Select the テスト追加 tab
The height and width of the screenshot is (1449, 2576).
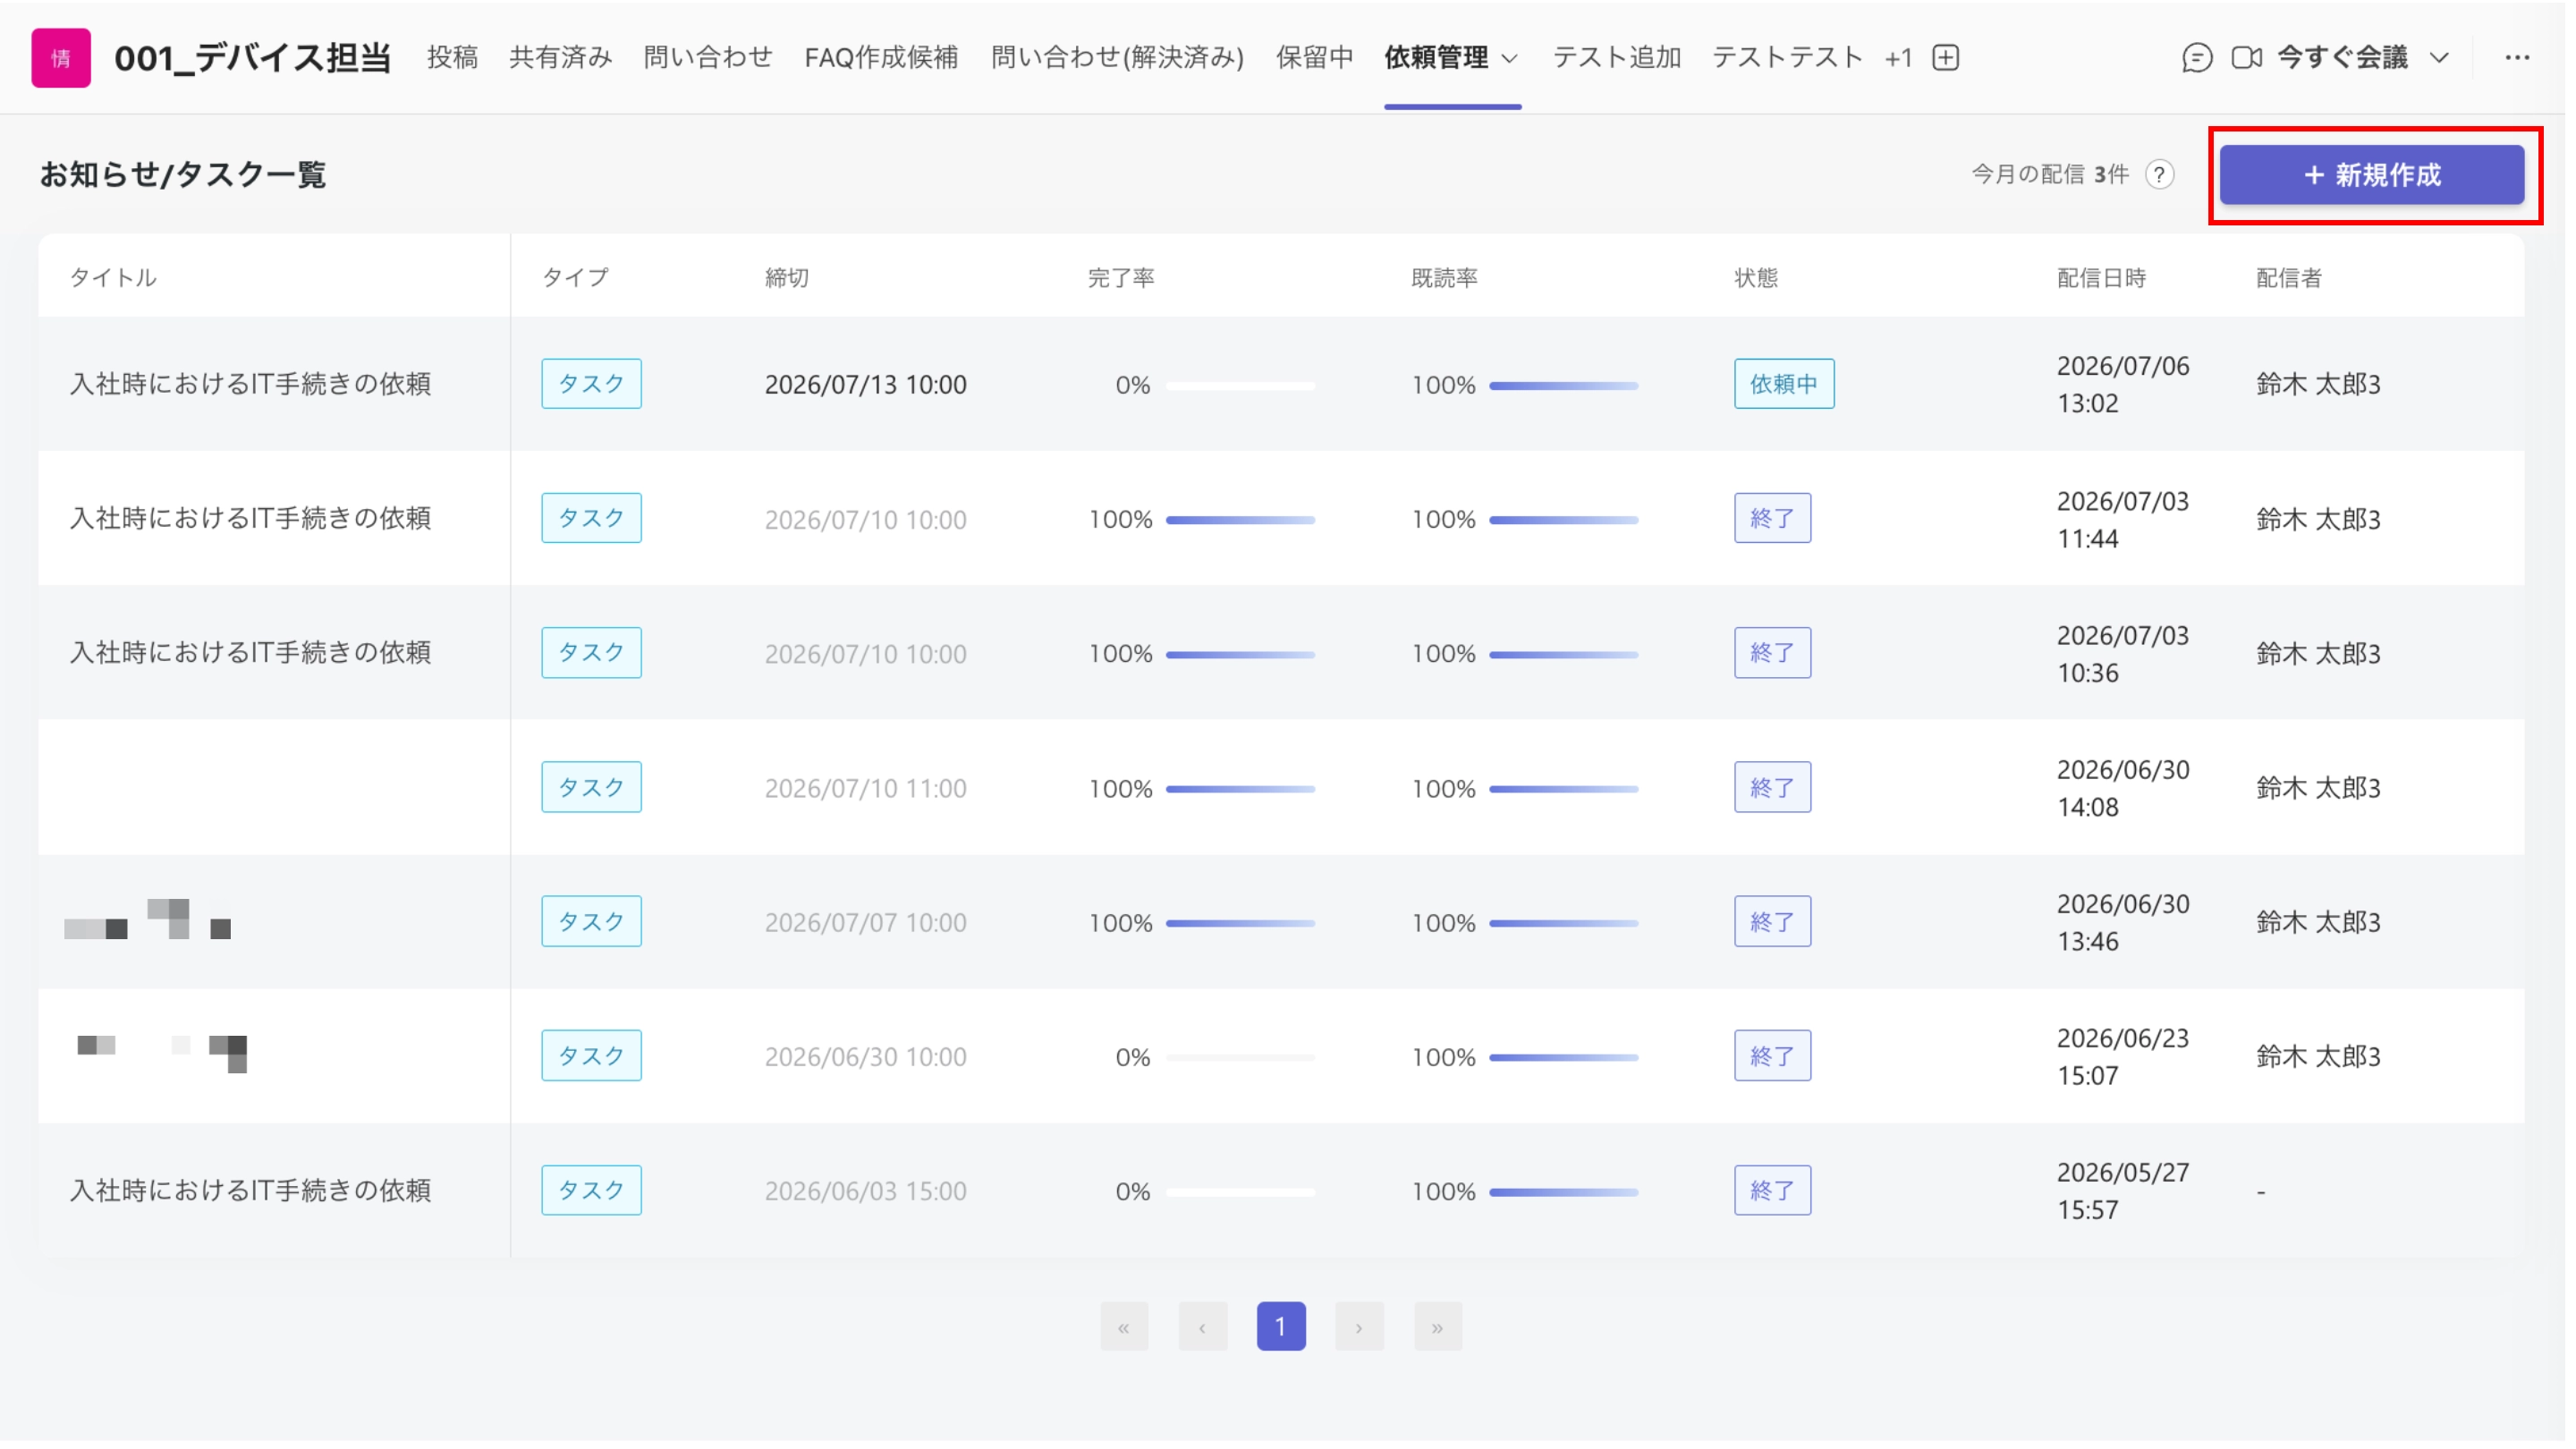tap(1616, 58)
